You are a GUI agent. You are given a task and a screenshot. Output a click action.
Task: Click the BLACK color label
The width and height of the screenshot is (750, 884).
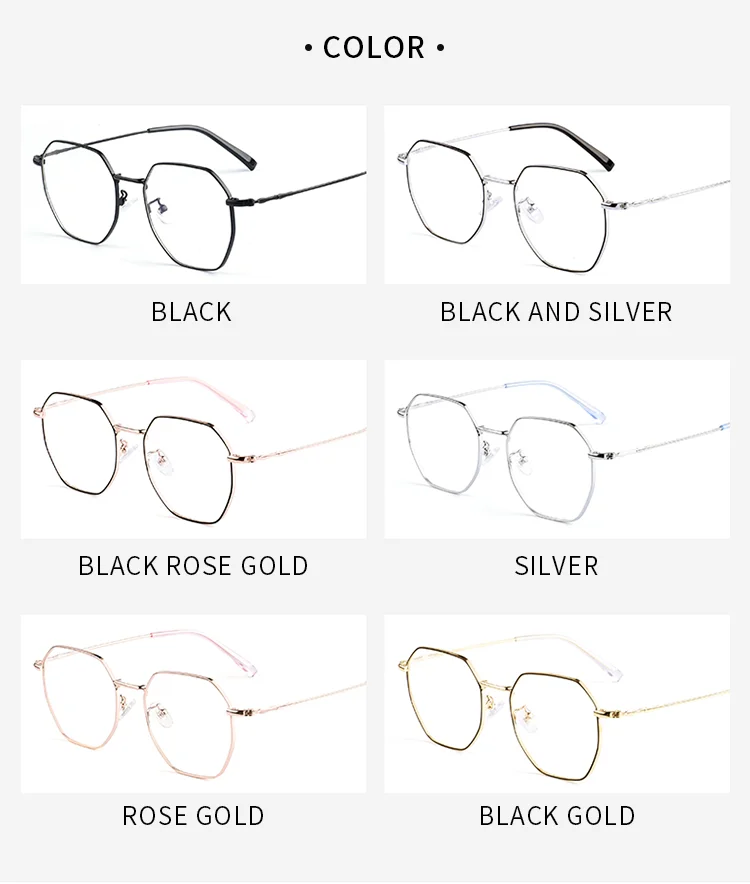[x=191, y=312]
